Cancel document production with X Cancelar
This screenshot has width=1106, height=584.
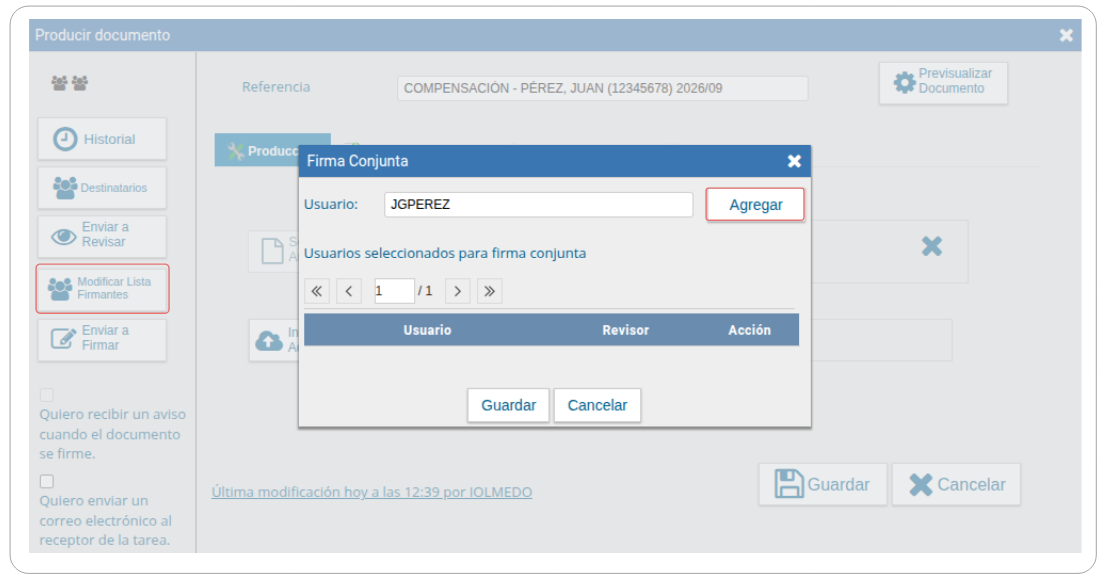[x=956, y=485]
